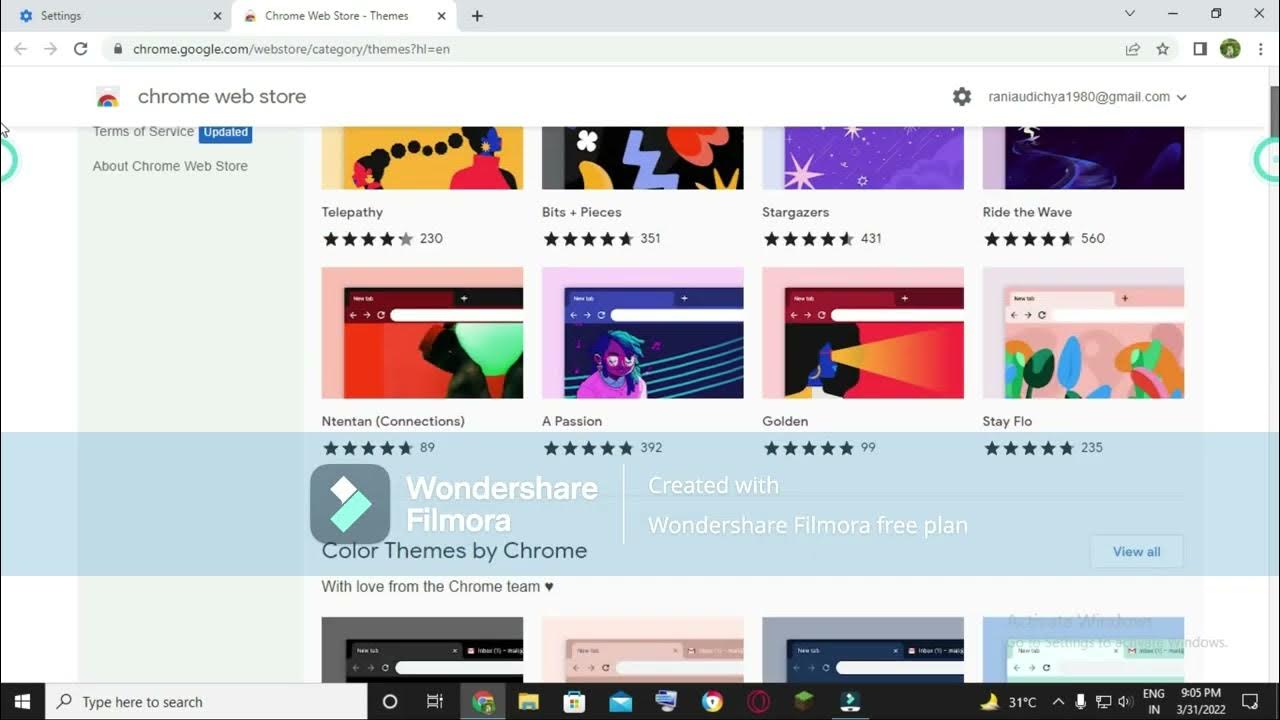Viewport: 1280px width, 720px height.
Task: Open the pink color theme thumbnail
Action: [642, 649]
